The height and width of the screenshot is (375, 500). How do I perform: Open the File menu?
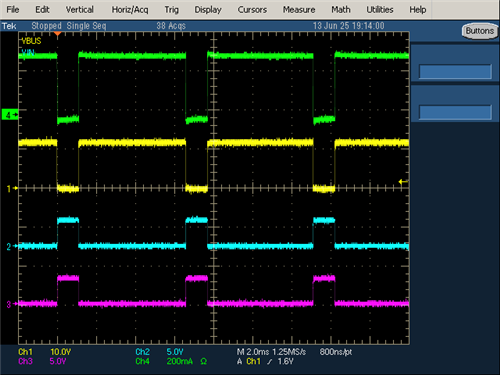coord(13,10)
